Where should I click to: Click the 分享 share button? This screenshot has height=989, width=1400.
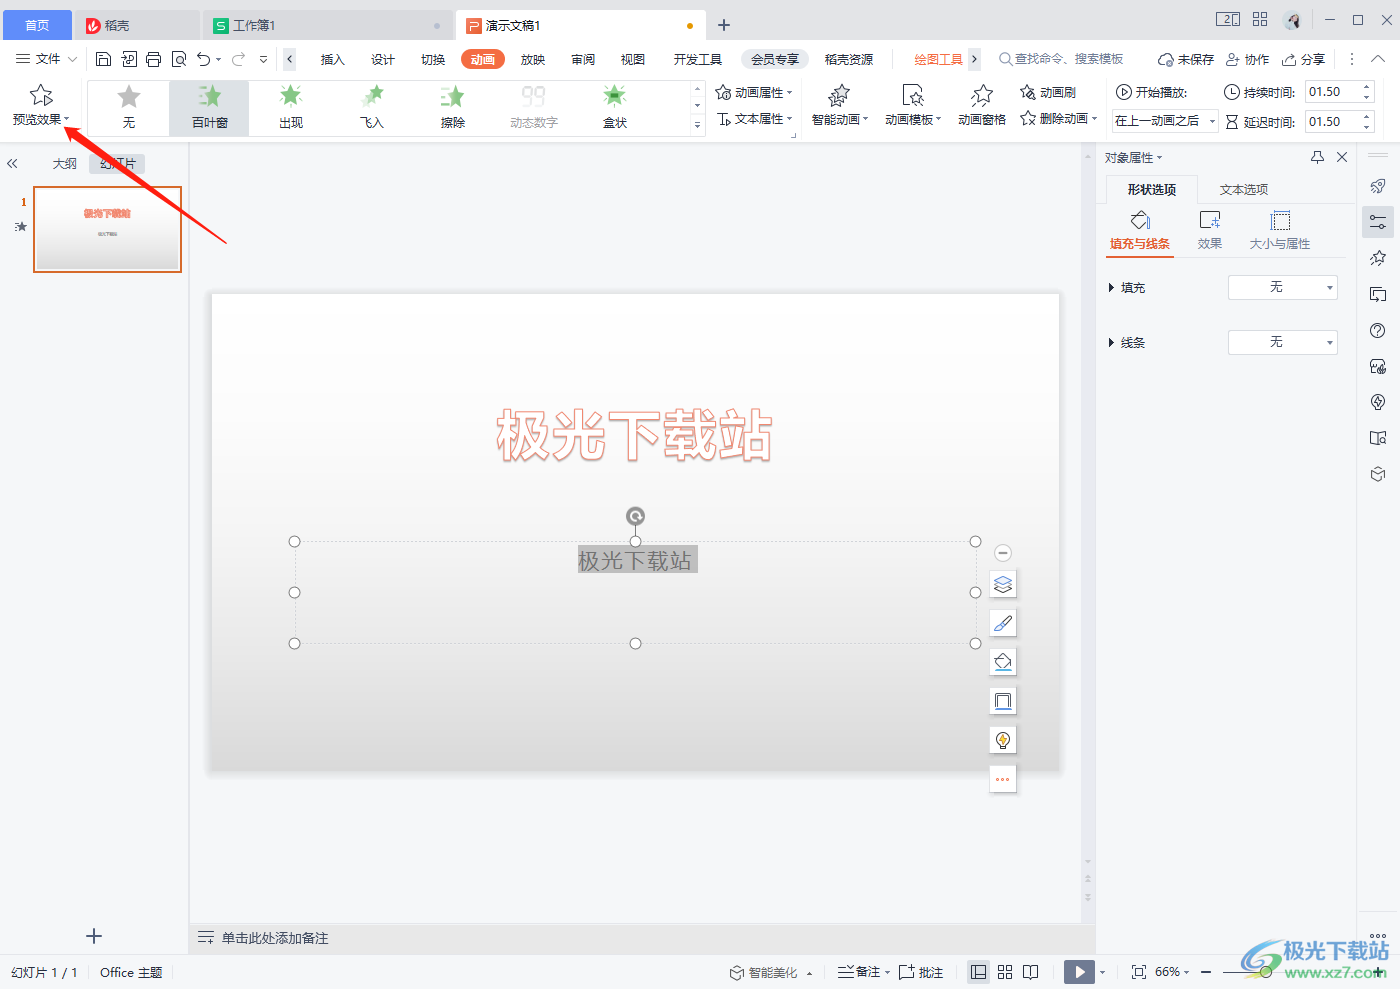click(x=1304, y=59)
